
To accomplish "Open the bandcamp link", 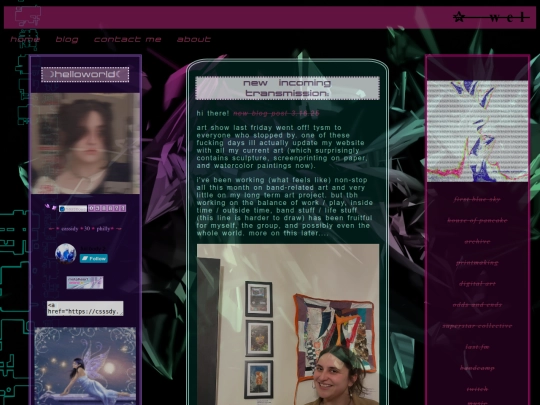I will tap(477, 368).
